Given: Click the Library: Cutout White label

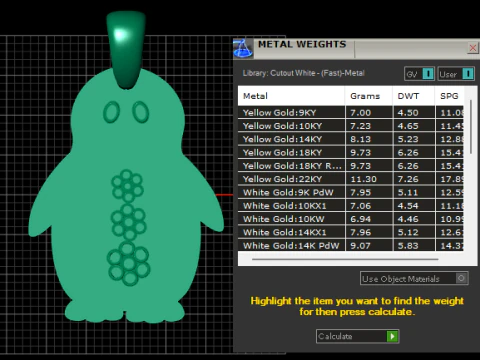Looking at the screenshot, I should (x=304, y=73).
